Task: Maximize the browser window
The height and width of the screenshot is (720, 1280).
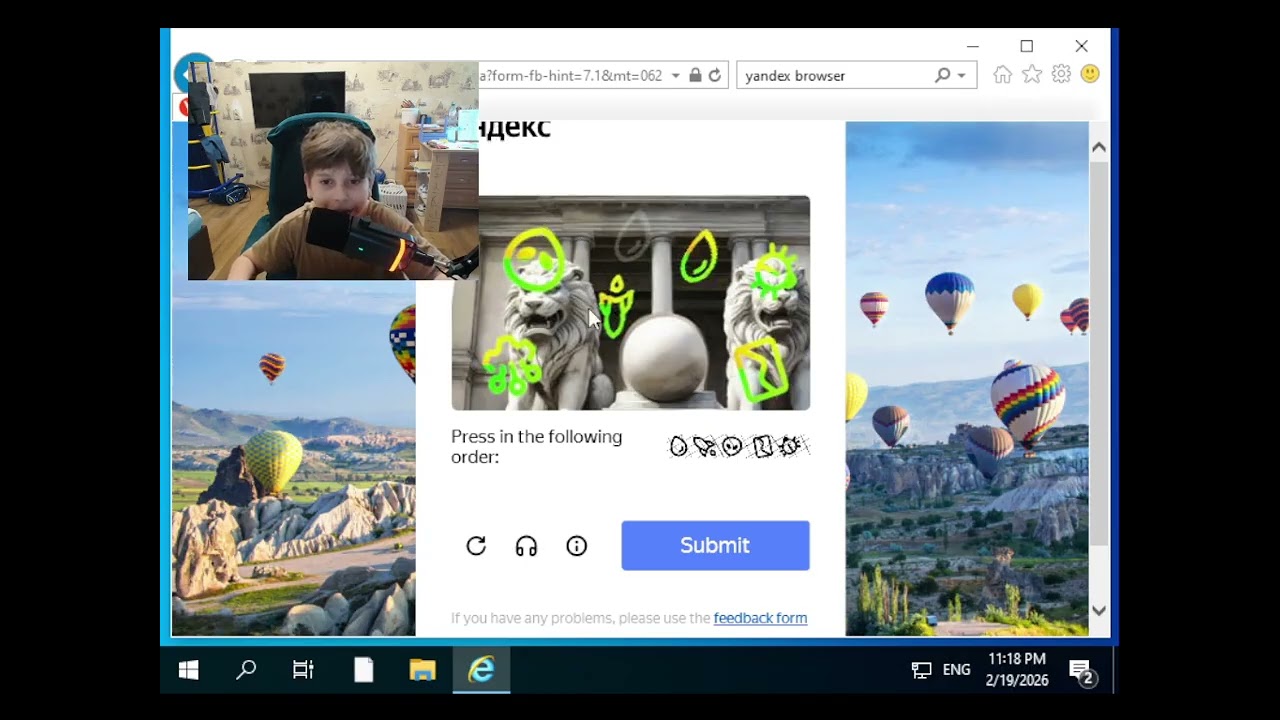Action: coord(1026,46)
